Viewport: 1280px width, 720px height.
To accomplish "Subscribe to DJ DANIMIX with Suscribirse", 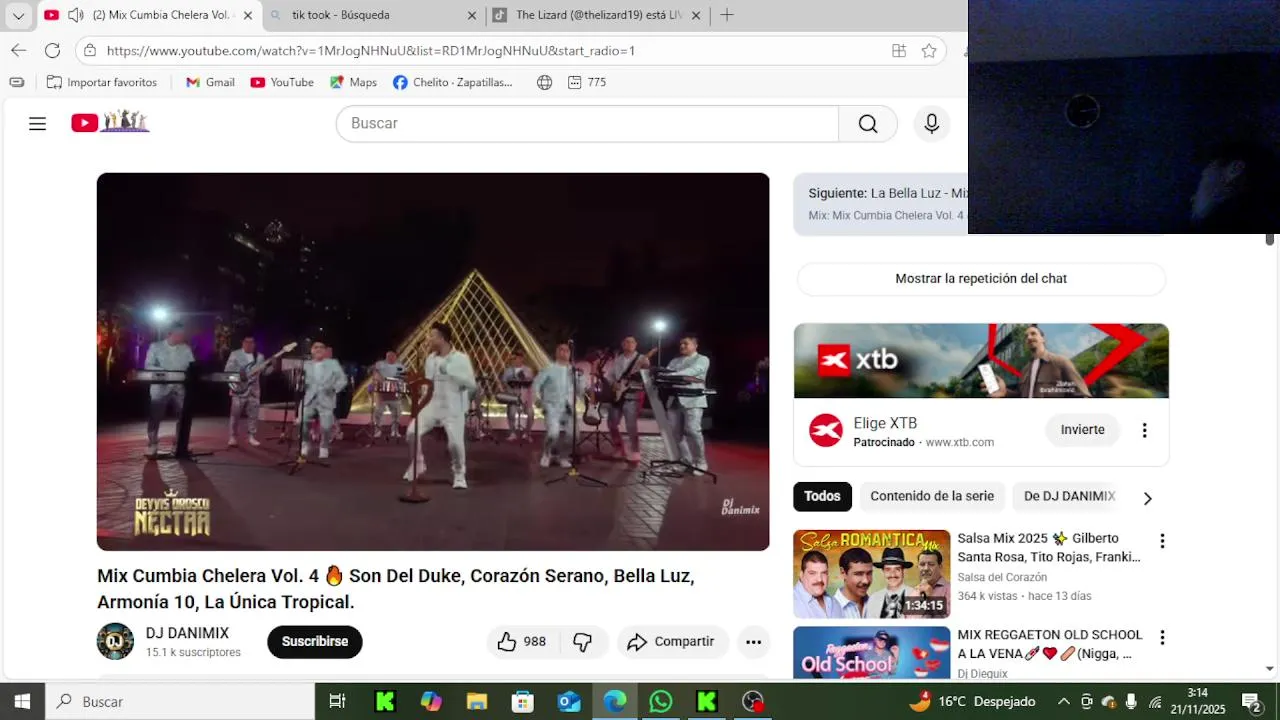I will pyautogui.click(x=315, y=642).
